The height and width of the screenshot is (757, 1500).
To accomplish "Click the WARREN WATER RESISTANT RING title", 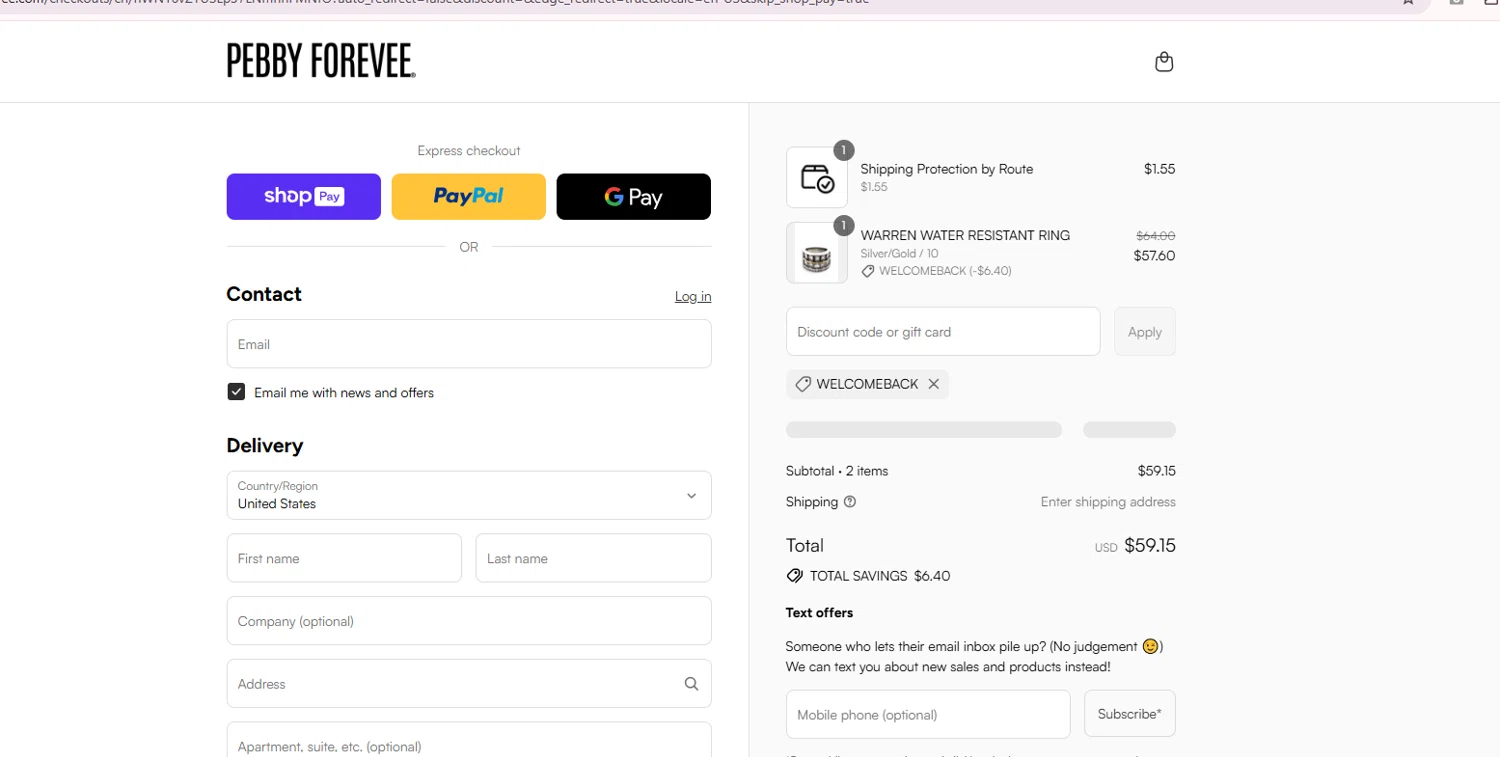I will coord(965,235).
